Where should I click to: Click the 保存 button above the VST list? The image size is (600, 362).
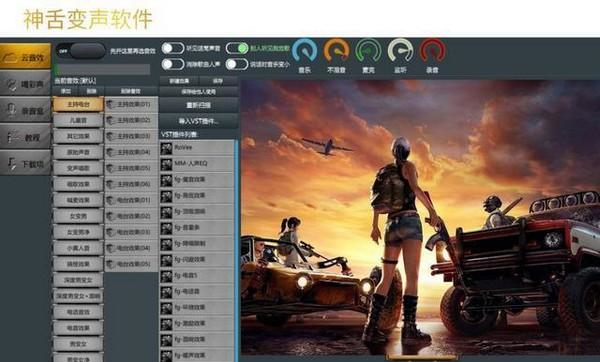218,81
